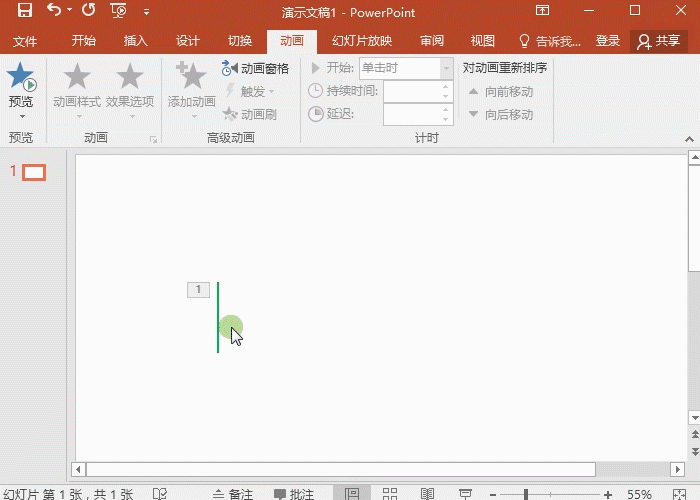The width and height of the screenshot is (700, 500).
Task: Go to previous slide double-arrow button
Action: 695,434
